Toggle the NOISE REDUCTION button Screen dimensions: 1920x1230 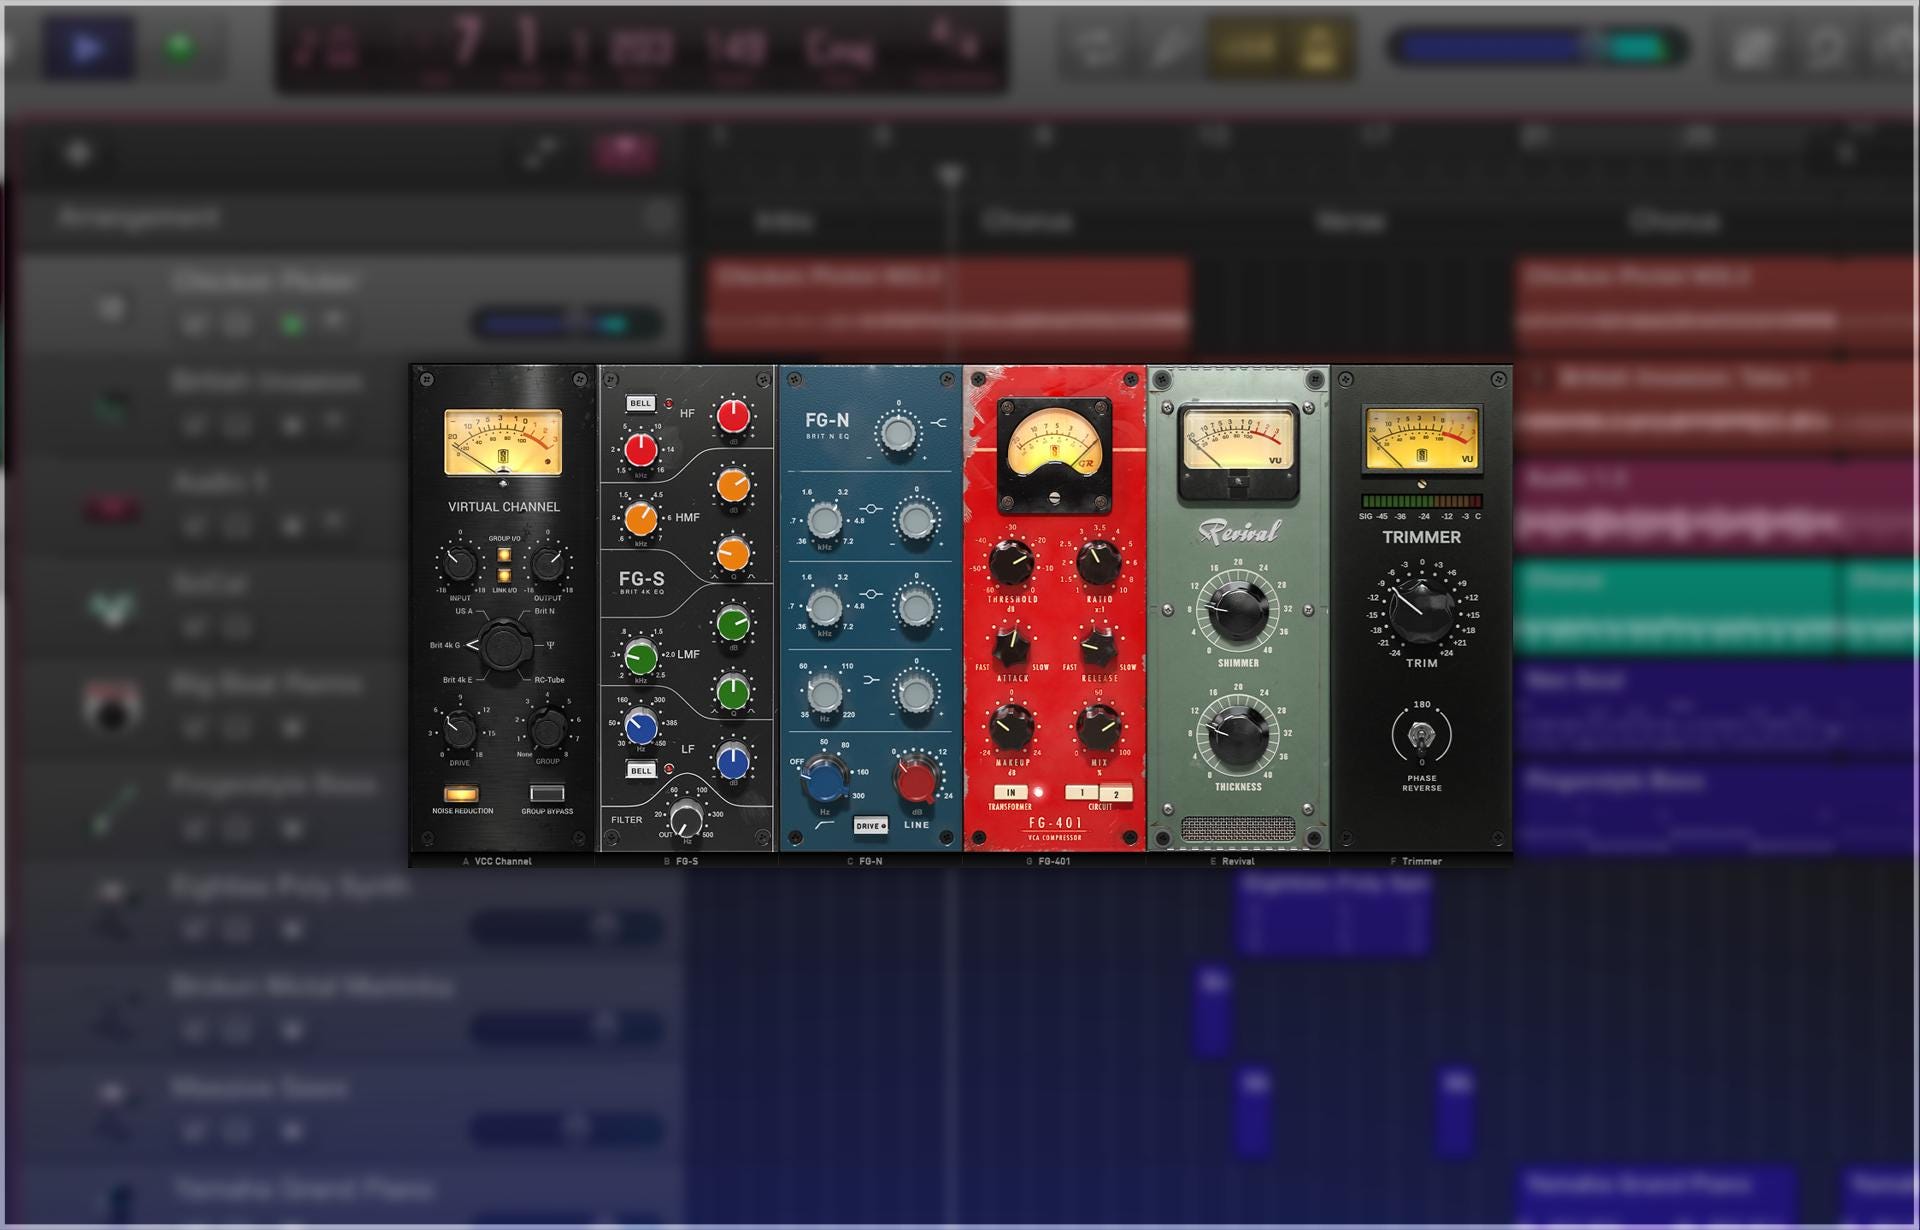point(461,794)
